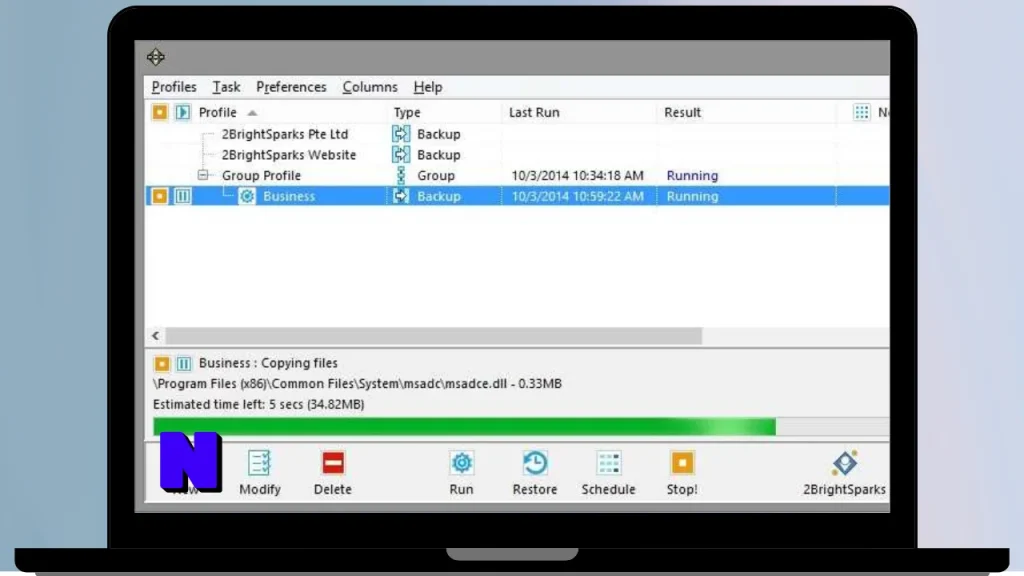The image size is (1024, 576).
Task: Click backup type icon for 2BrightSparks Pte Ltd
Action: (x=401, y=134)
